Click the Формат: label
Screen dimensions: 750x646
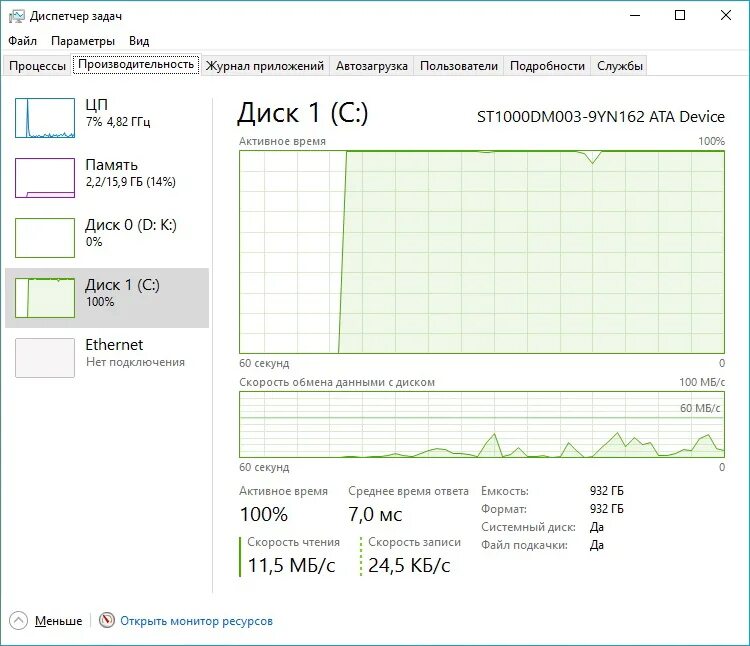click(x=504, y=509)
